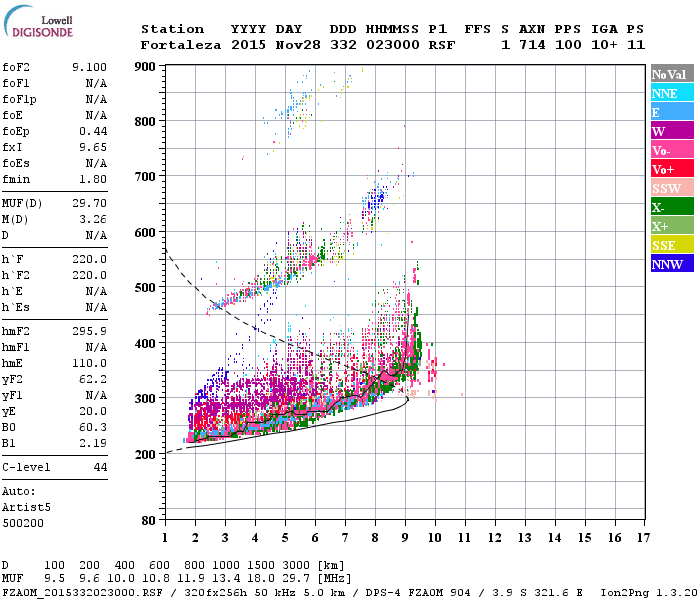Click the Vo- pink legend swatch
The width and height of the screenshot is (700, 600).
[x=672, y=150]
